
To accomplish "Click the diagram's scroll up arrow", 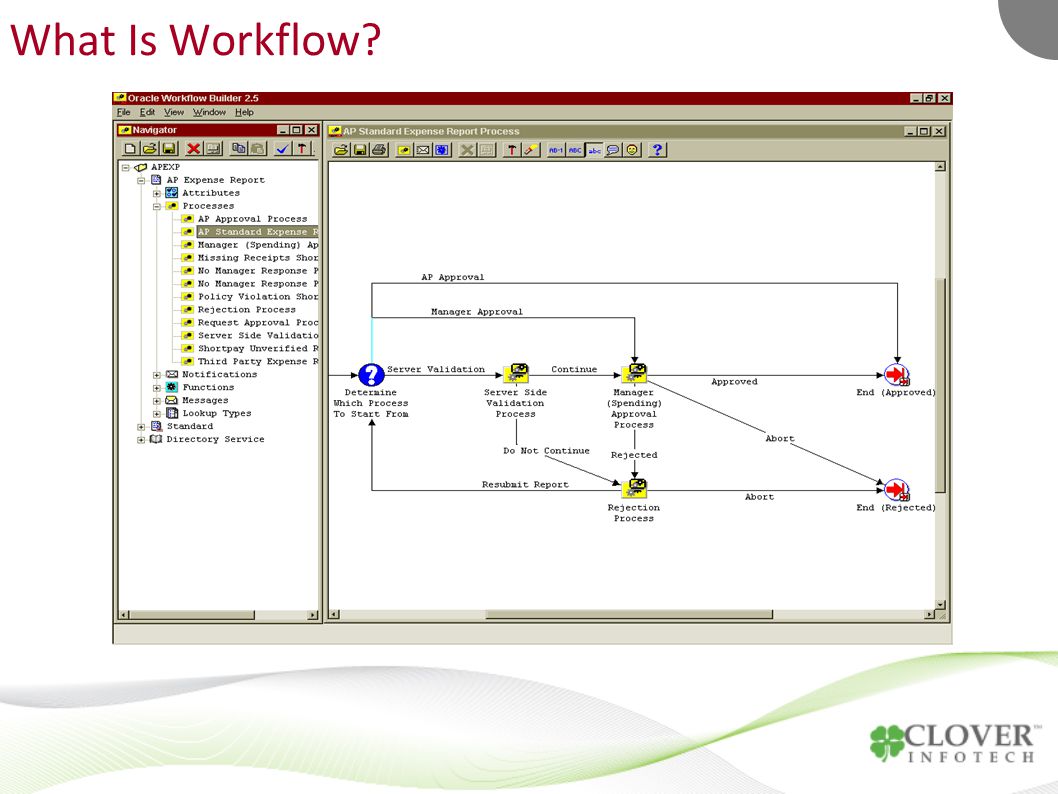I will (940, 167).
